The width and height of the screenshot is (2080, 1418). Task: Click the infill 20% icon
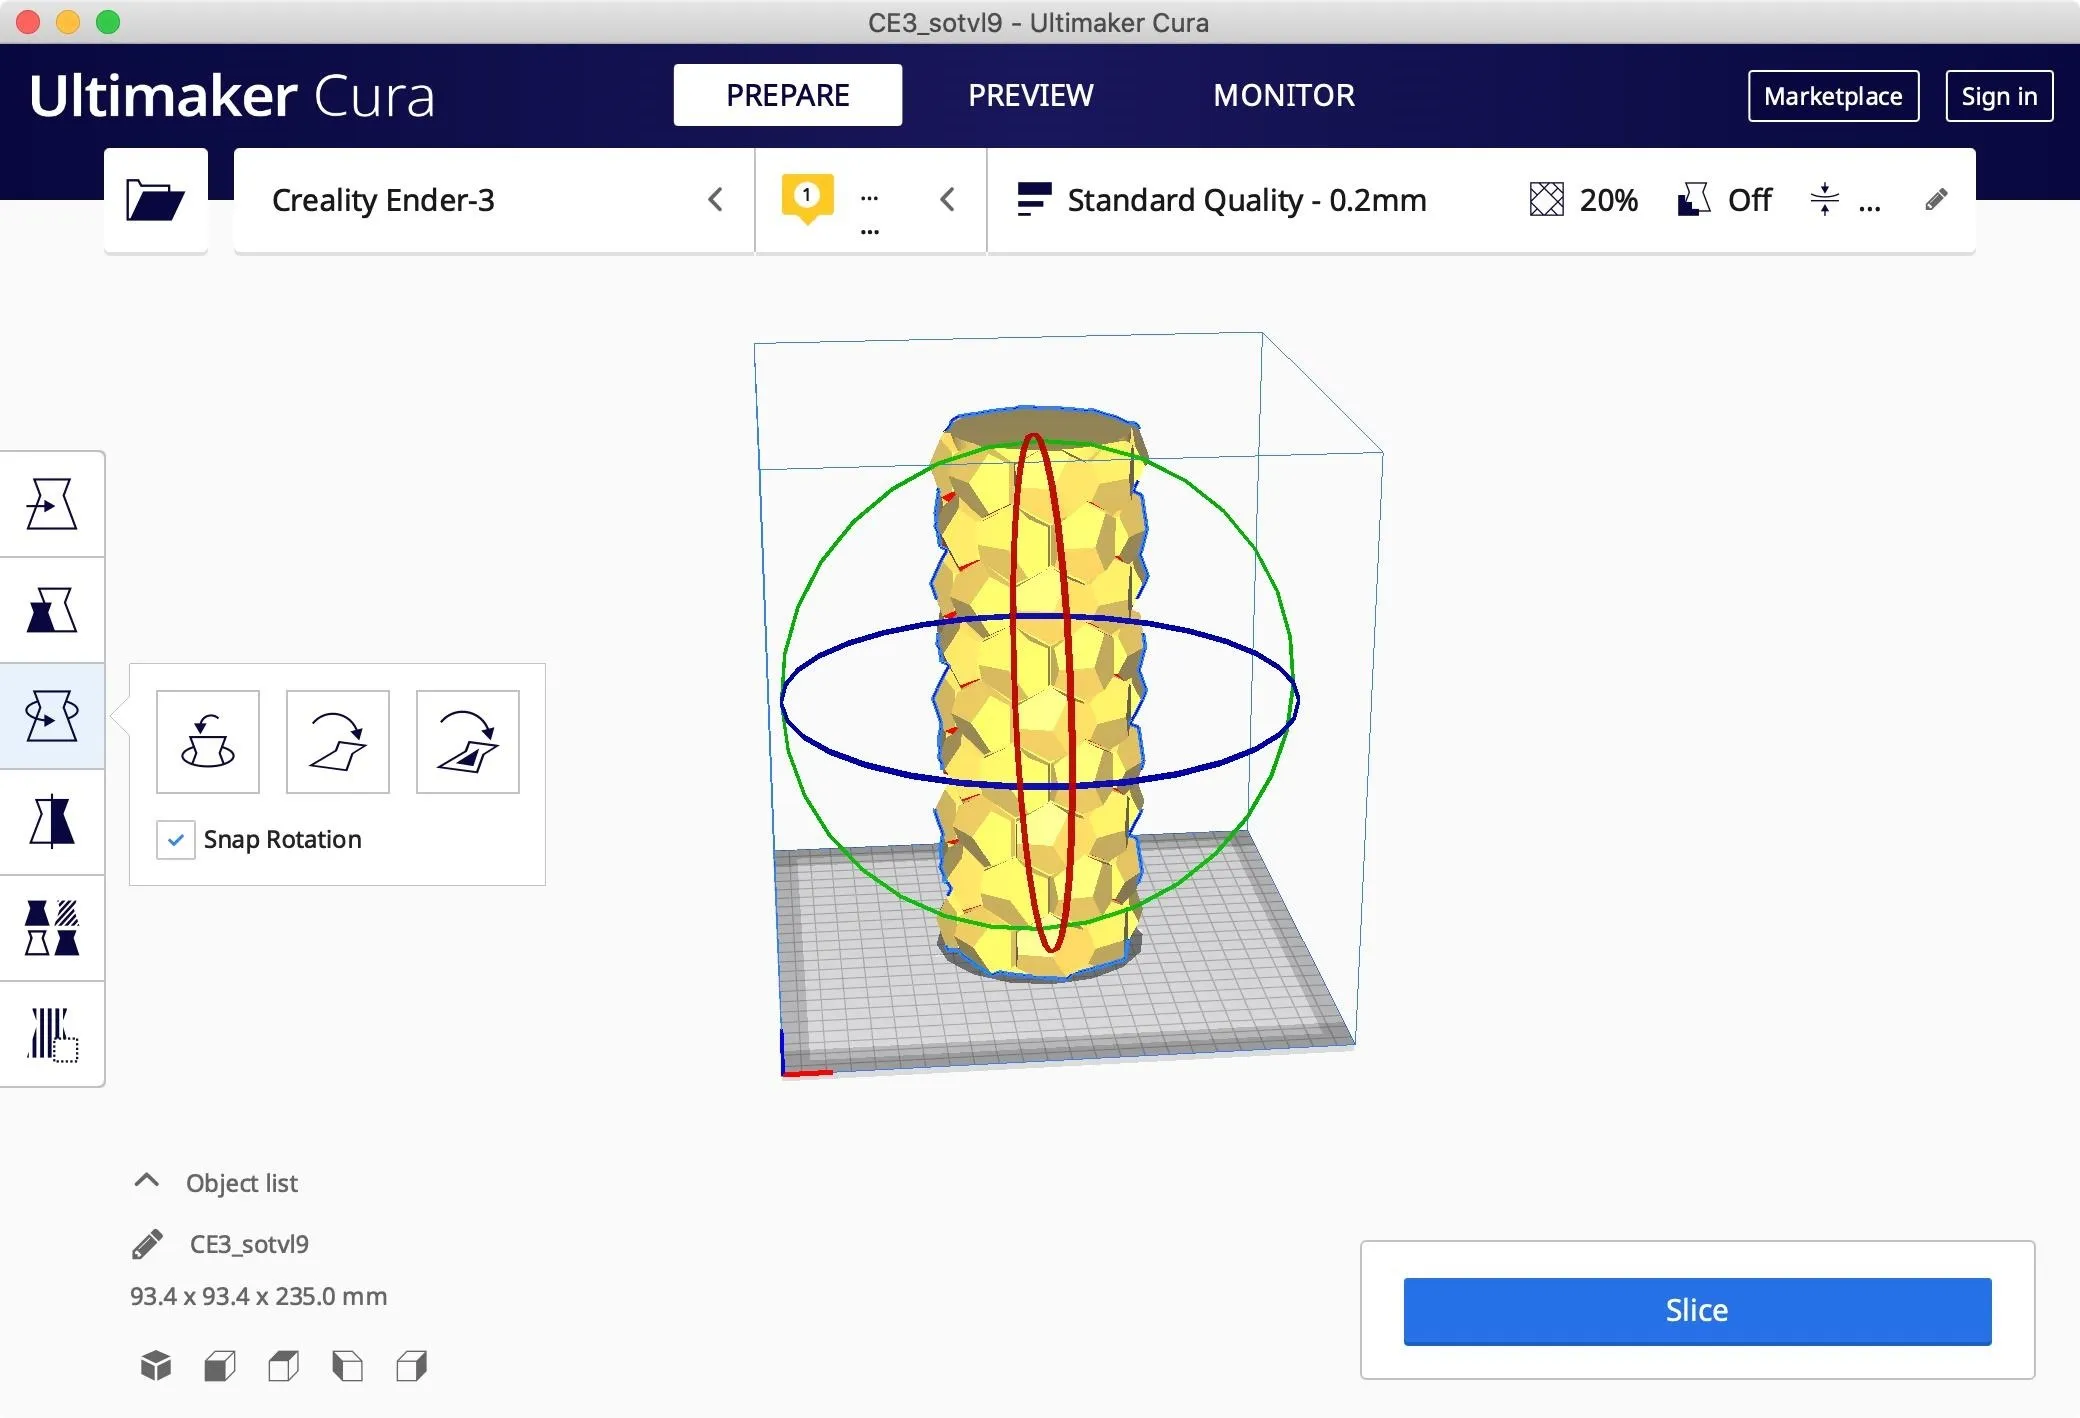pos(1546,200)
